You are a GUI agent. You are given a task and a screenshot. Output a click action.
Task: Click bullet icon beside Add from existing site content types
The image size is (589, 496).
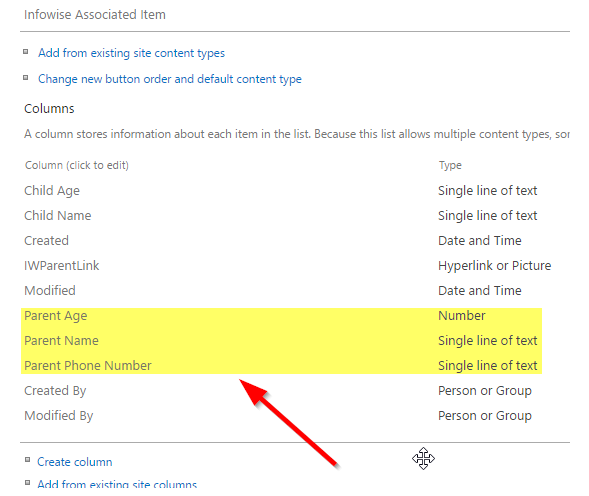26,51
